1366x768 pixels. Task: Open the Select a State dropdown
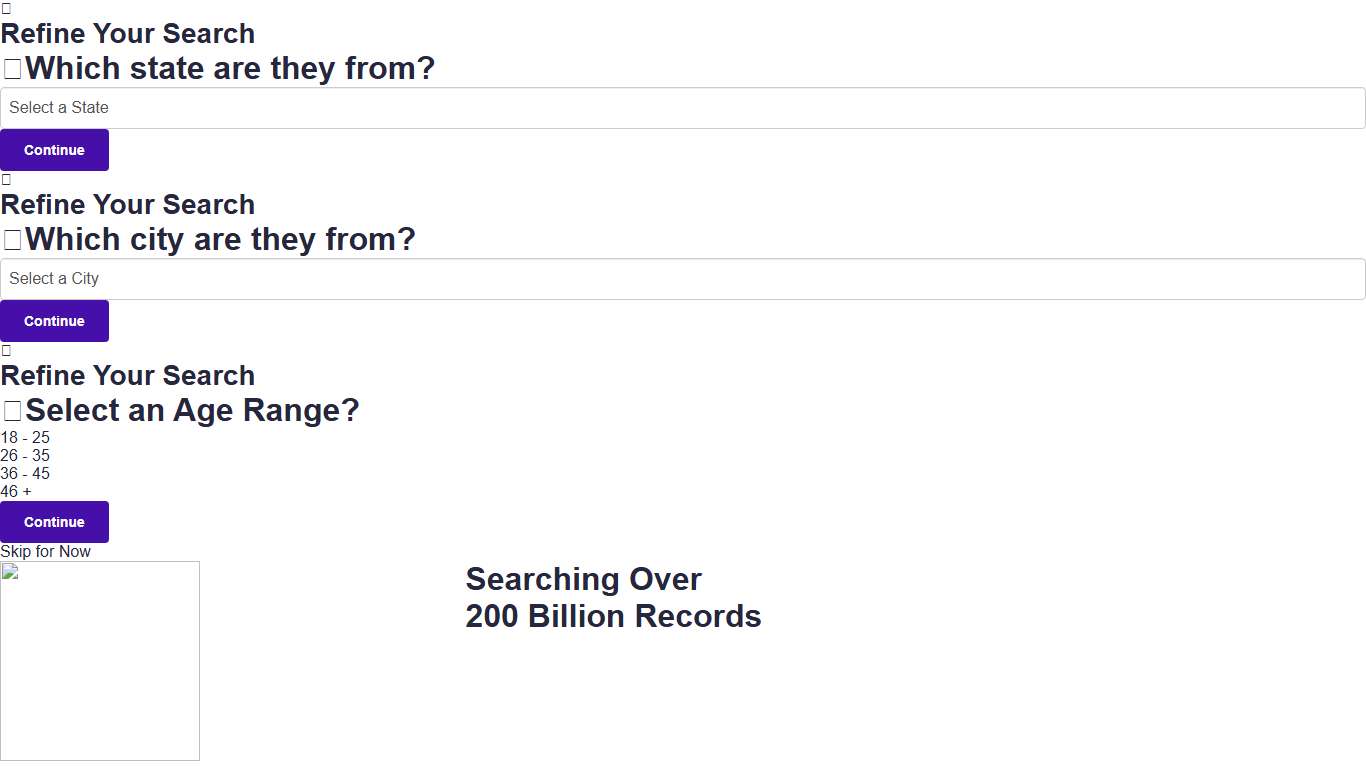pyautogui.click(x=683, y=108)
